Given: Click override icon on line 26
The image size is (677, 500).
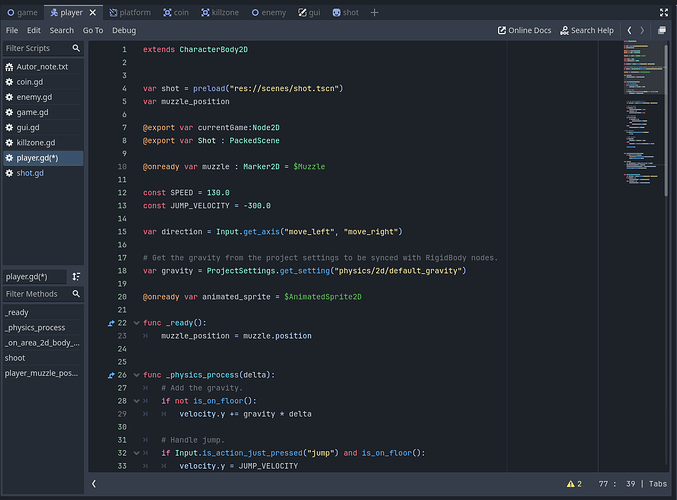Looking at the screenshot, I should pyautogui.click(x=111, y=375).
